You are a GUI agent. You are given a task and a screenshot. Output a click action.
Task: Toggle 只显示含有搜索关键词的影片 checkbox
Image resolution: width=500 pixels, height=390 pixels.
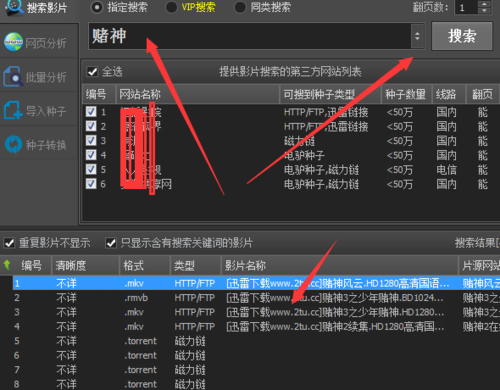[111, 243]
